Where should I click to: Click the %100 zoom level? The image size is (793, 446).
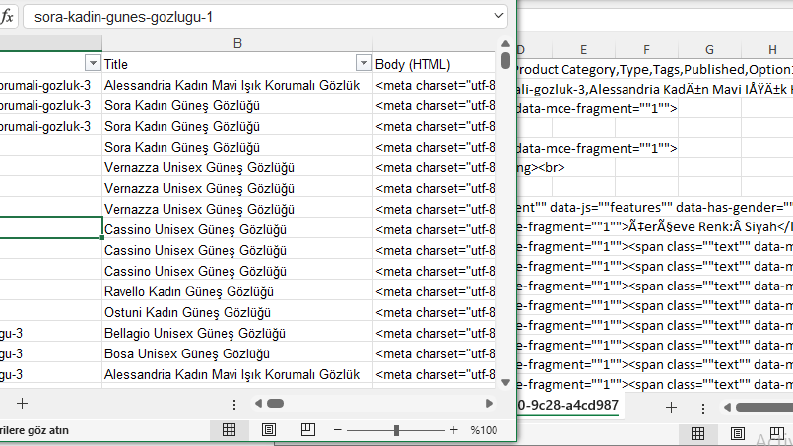click(484, 430)
